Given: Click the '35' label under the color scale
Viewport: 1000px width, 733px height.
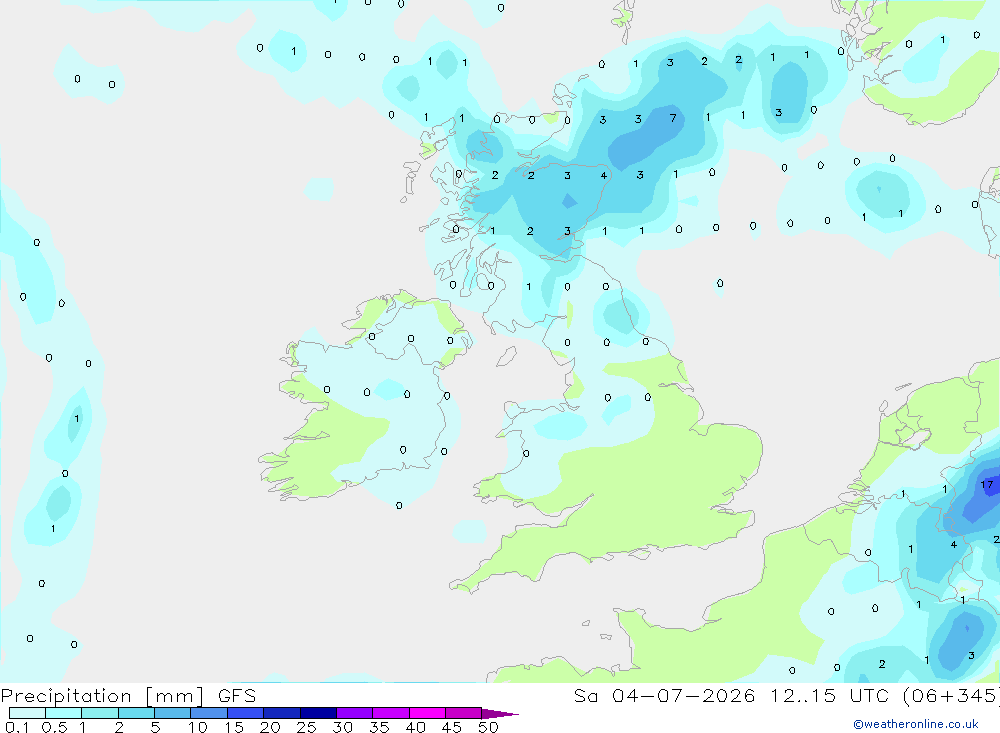Looking at the screenshot, I should (x=379, y=727).
